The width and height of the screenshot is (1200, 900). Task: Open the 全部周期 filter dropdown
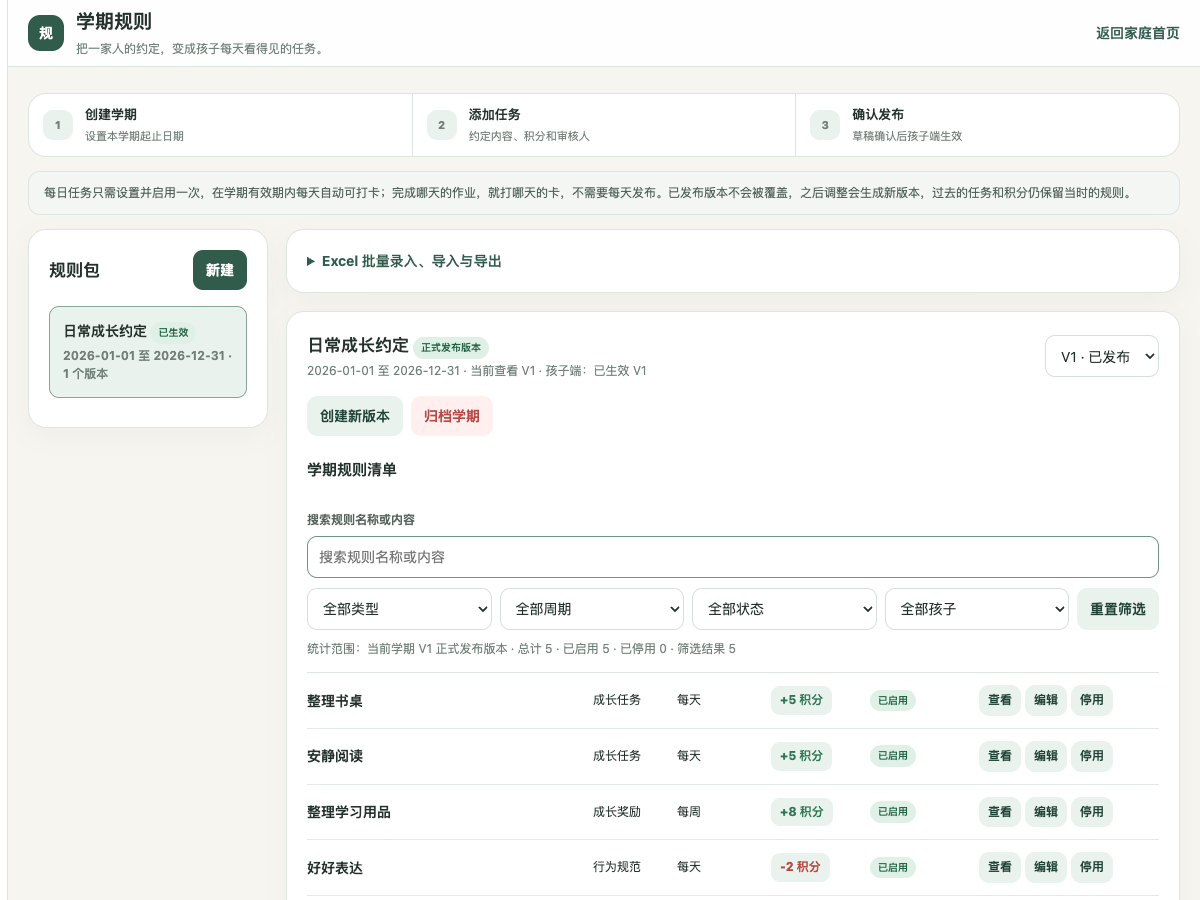tap(592, 609)
